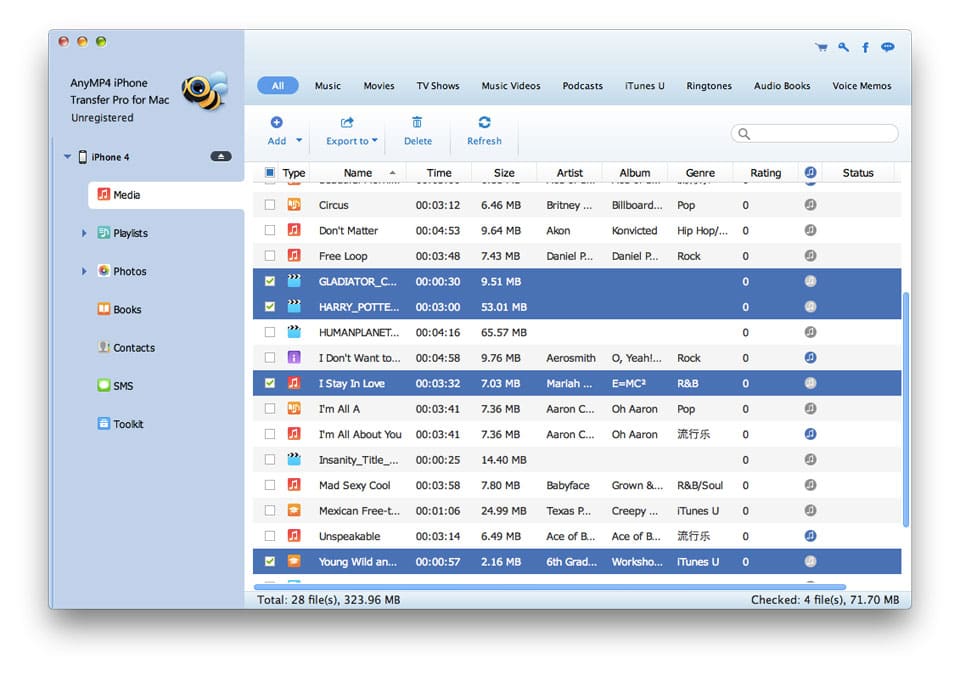Switch to the Ringtones tab
The image size is (960, 676).
pos(709,86)
